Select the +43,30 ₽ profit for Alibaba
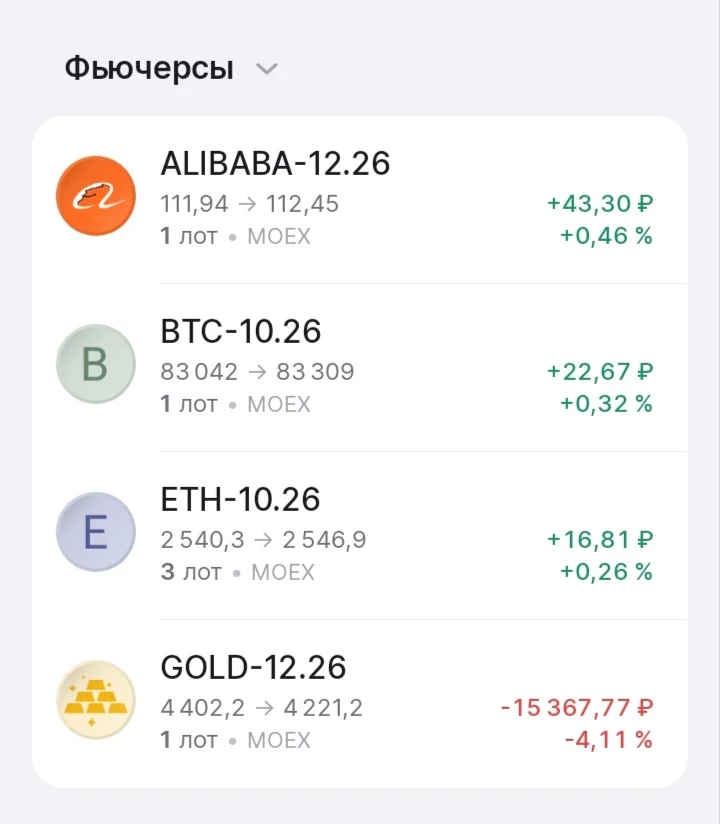 click(600, 203)
